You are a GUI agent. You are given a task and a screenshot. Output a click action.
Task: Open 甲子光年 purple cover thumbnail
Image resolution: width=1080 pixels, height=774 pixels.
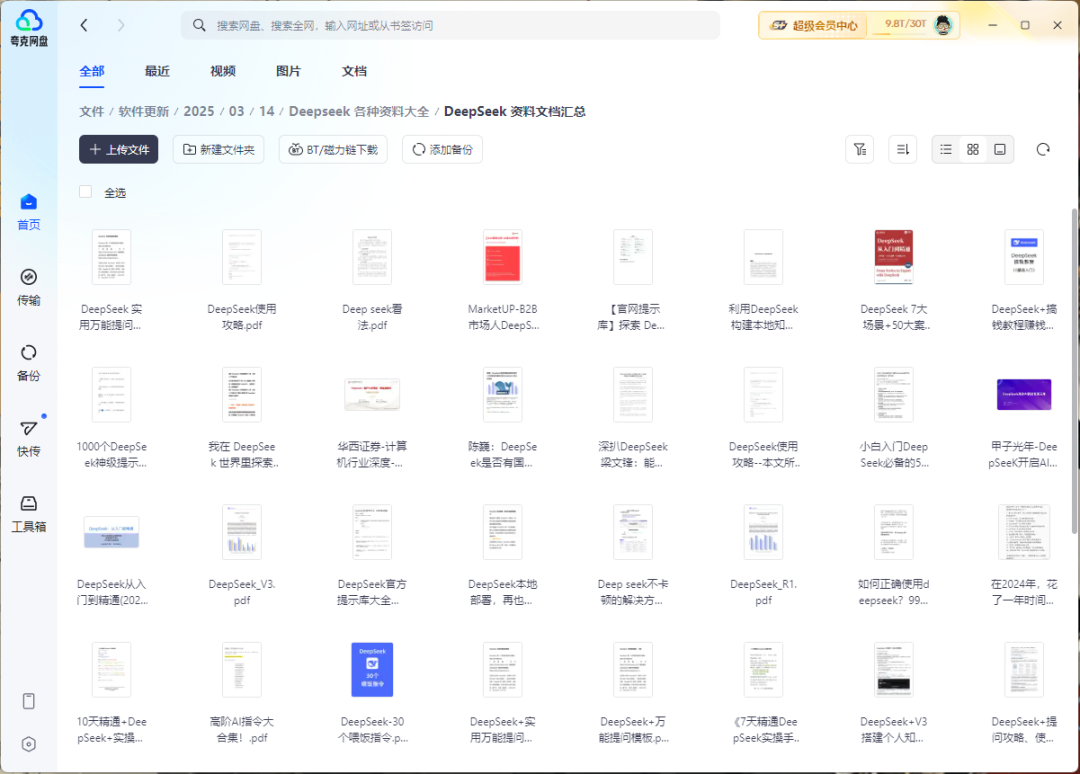[1024, 395]
